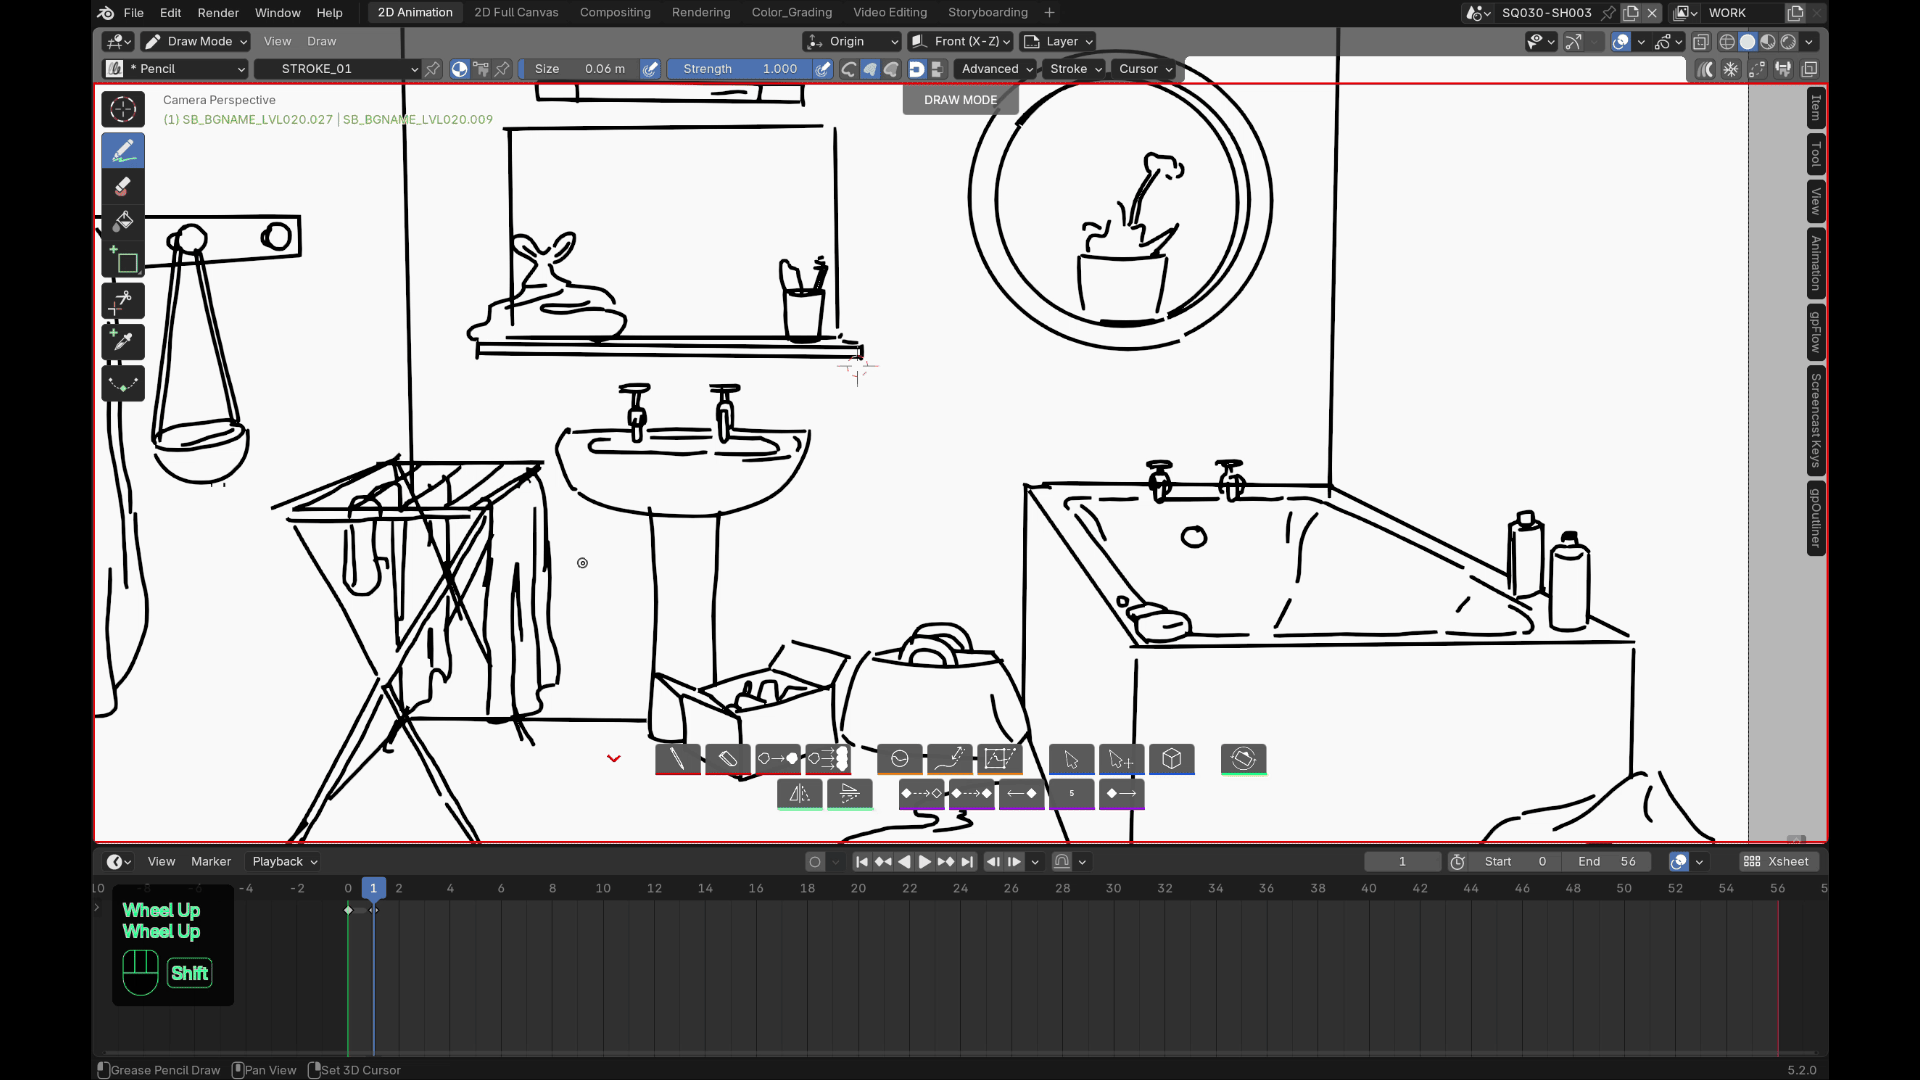Screen dimensions: 1920x1080
Task: Toggle use preview range clock icon
Action: coord(1458,862)
